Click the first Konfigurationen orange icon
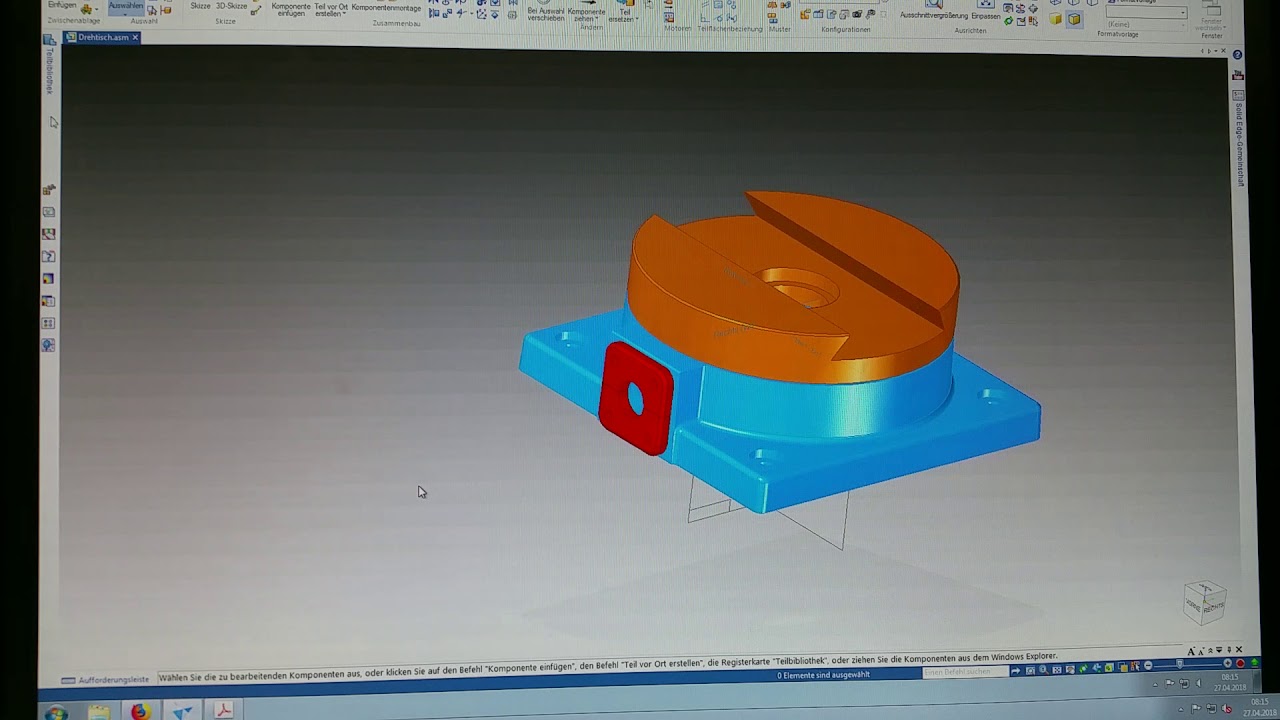This screenshot has width=1280, height=720. 805,14
